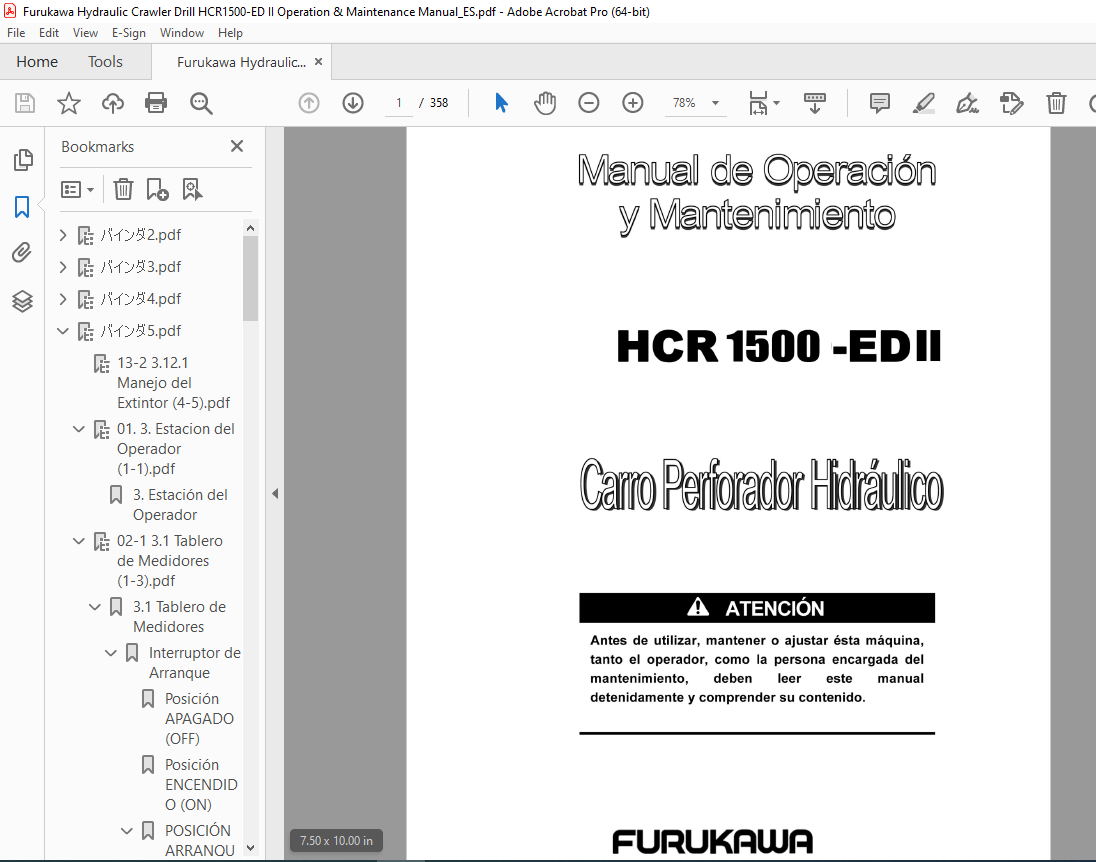Open the Edit menu
The width and height of the screenshot is (1096, 862).
pos(49,33)
